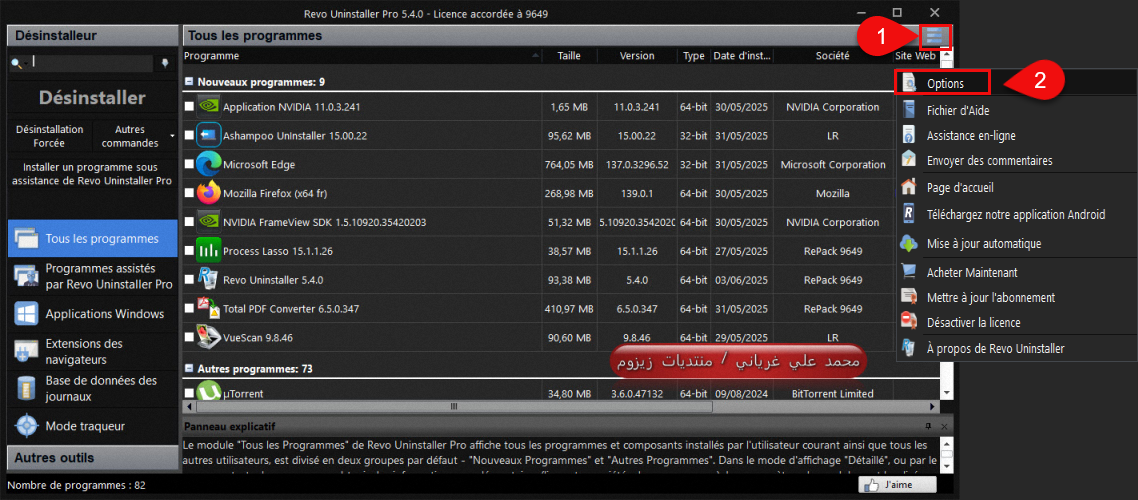Check the Total PDF Converter checkbox
1138x500 pixels.
click(x=189, y=308)
